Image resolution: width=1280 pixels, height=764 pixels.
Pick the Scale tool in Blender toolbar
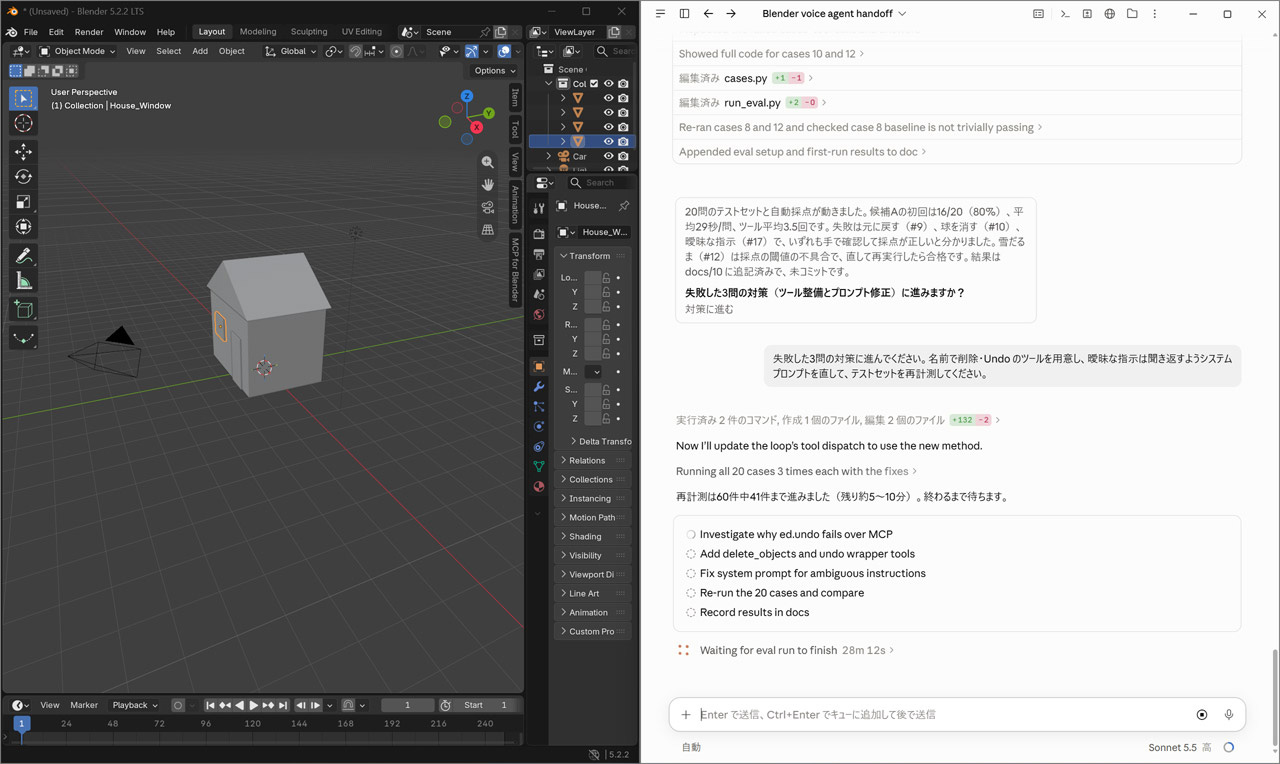point(23,202)
